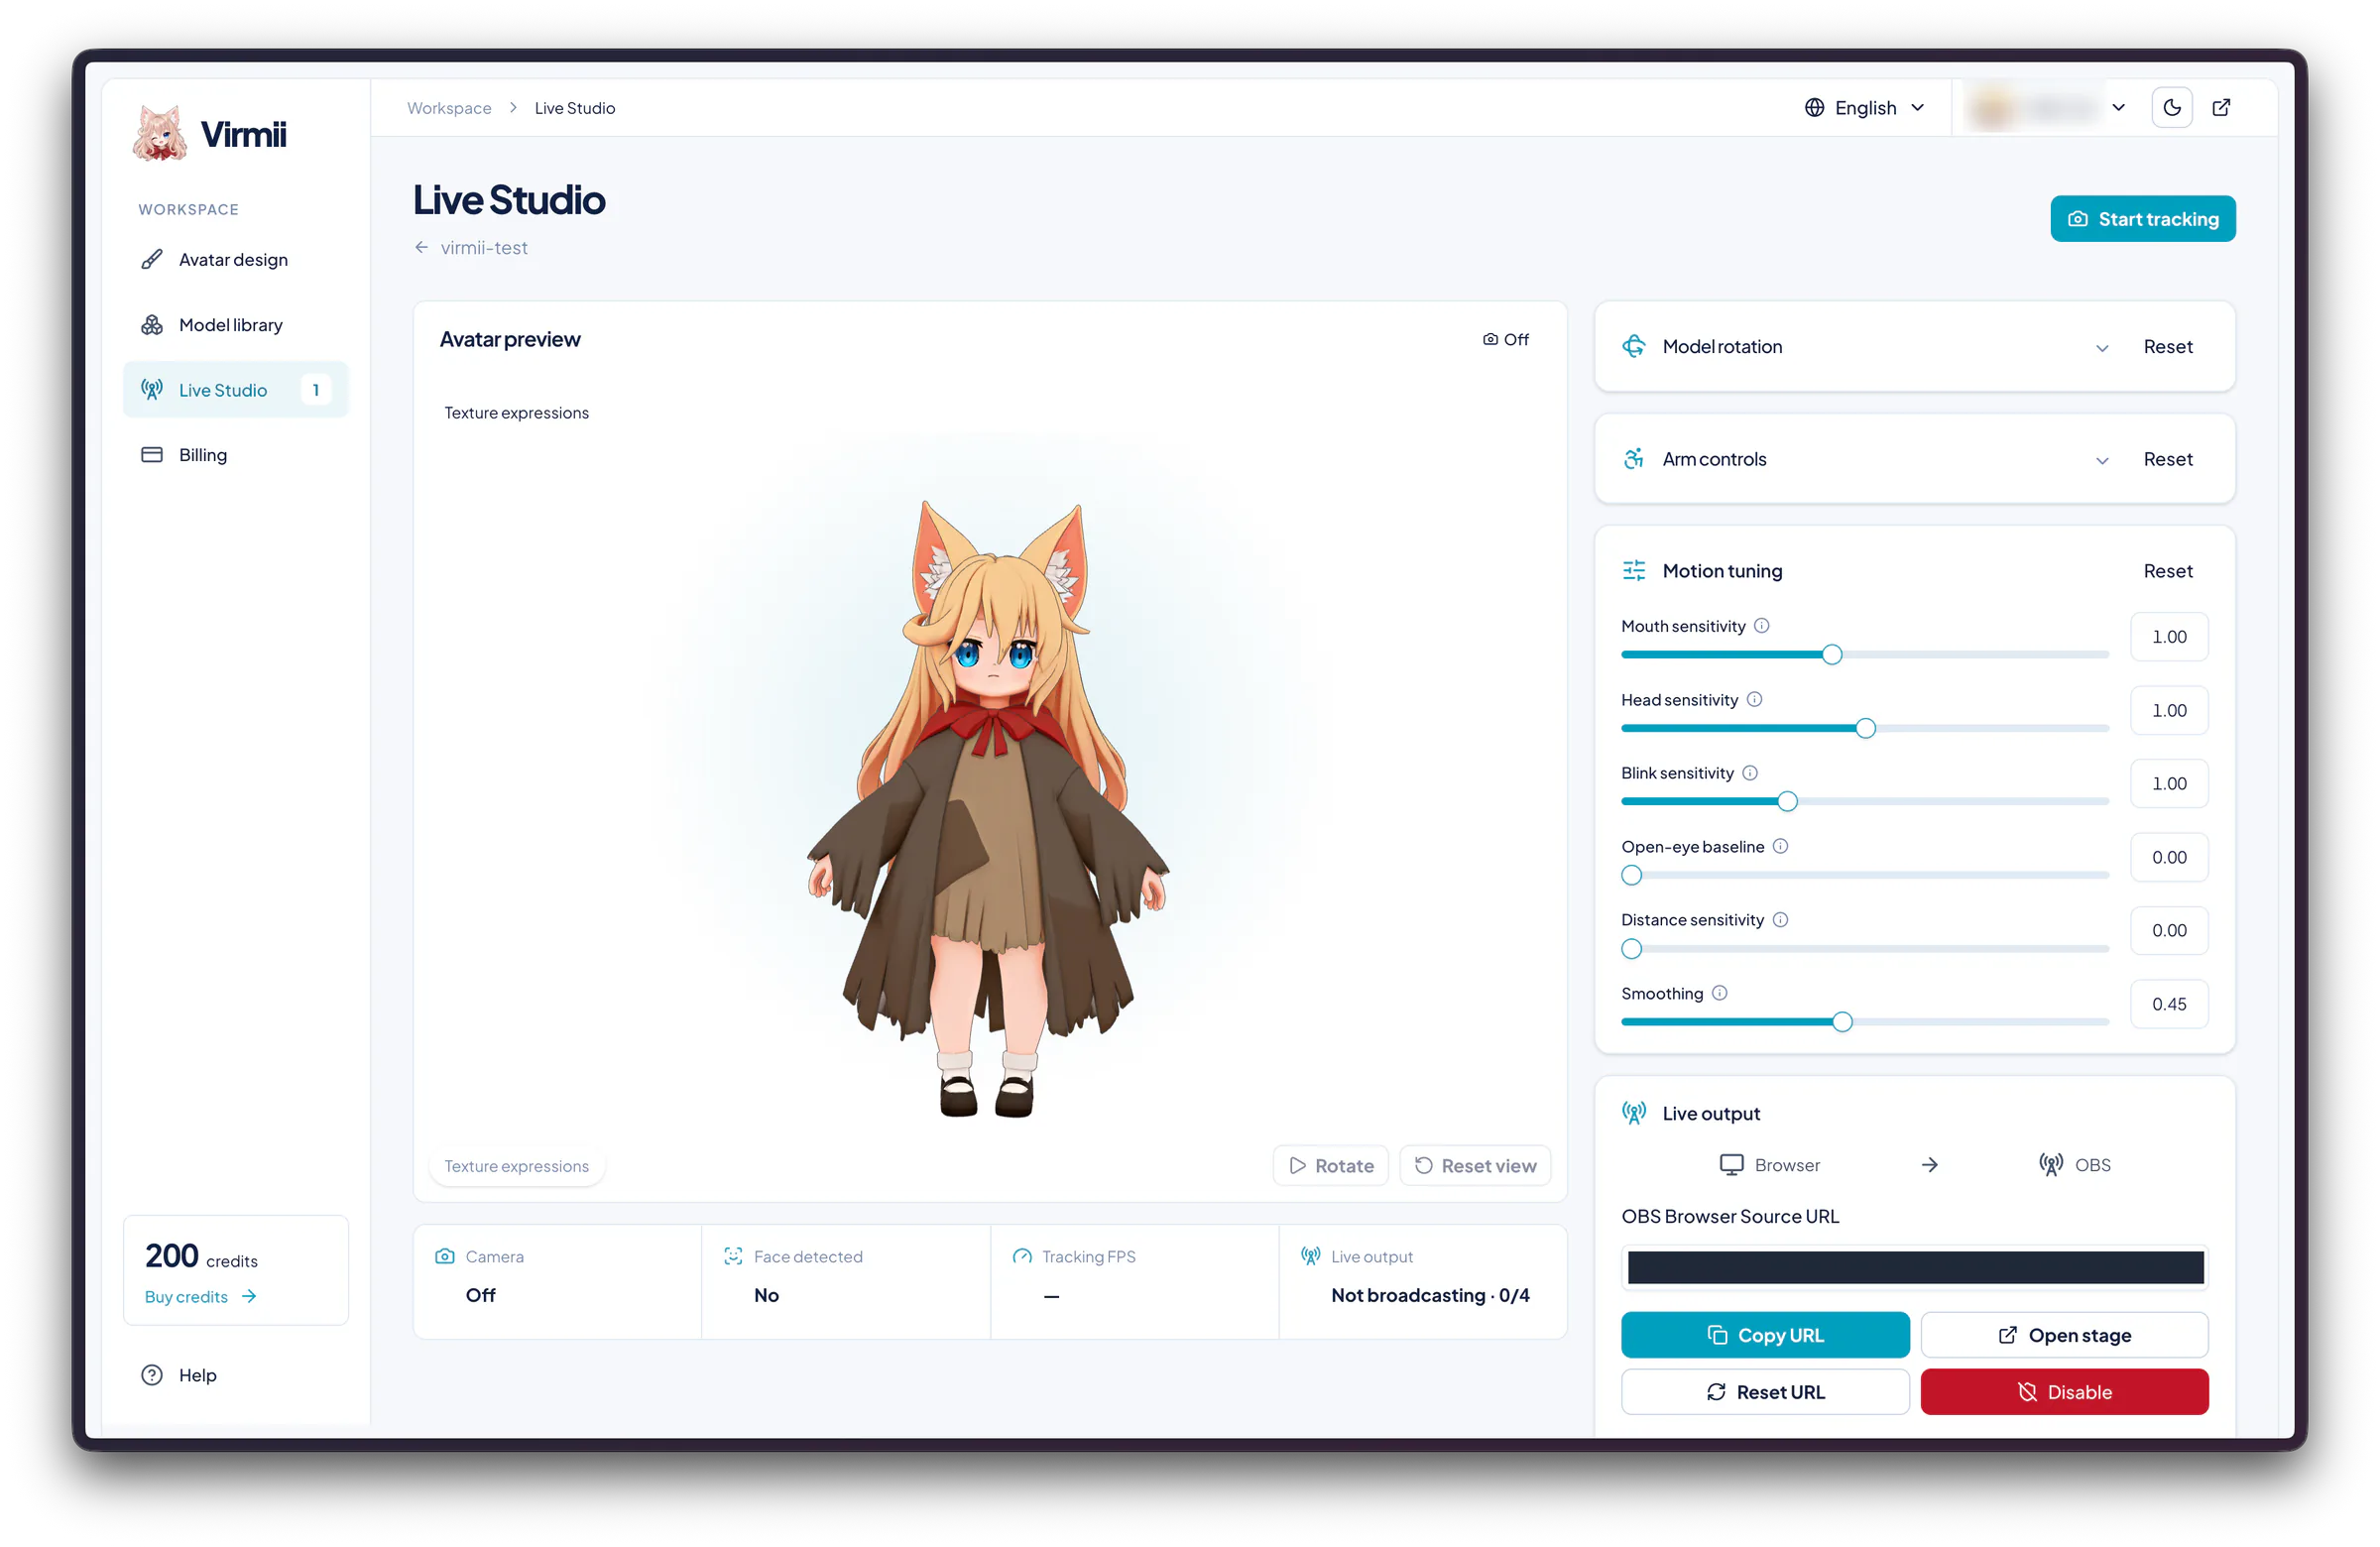Open the English language dropdown
Image resolution: width=2380 pixels, height=1547 pixels.
pyautogui.click(x=1864, y=107)
